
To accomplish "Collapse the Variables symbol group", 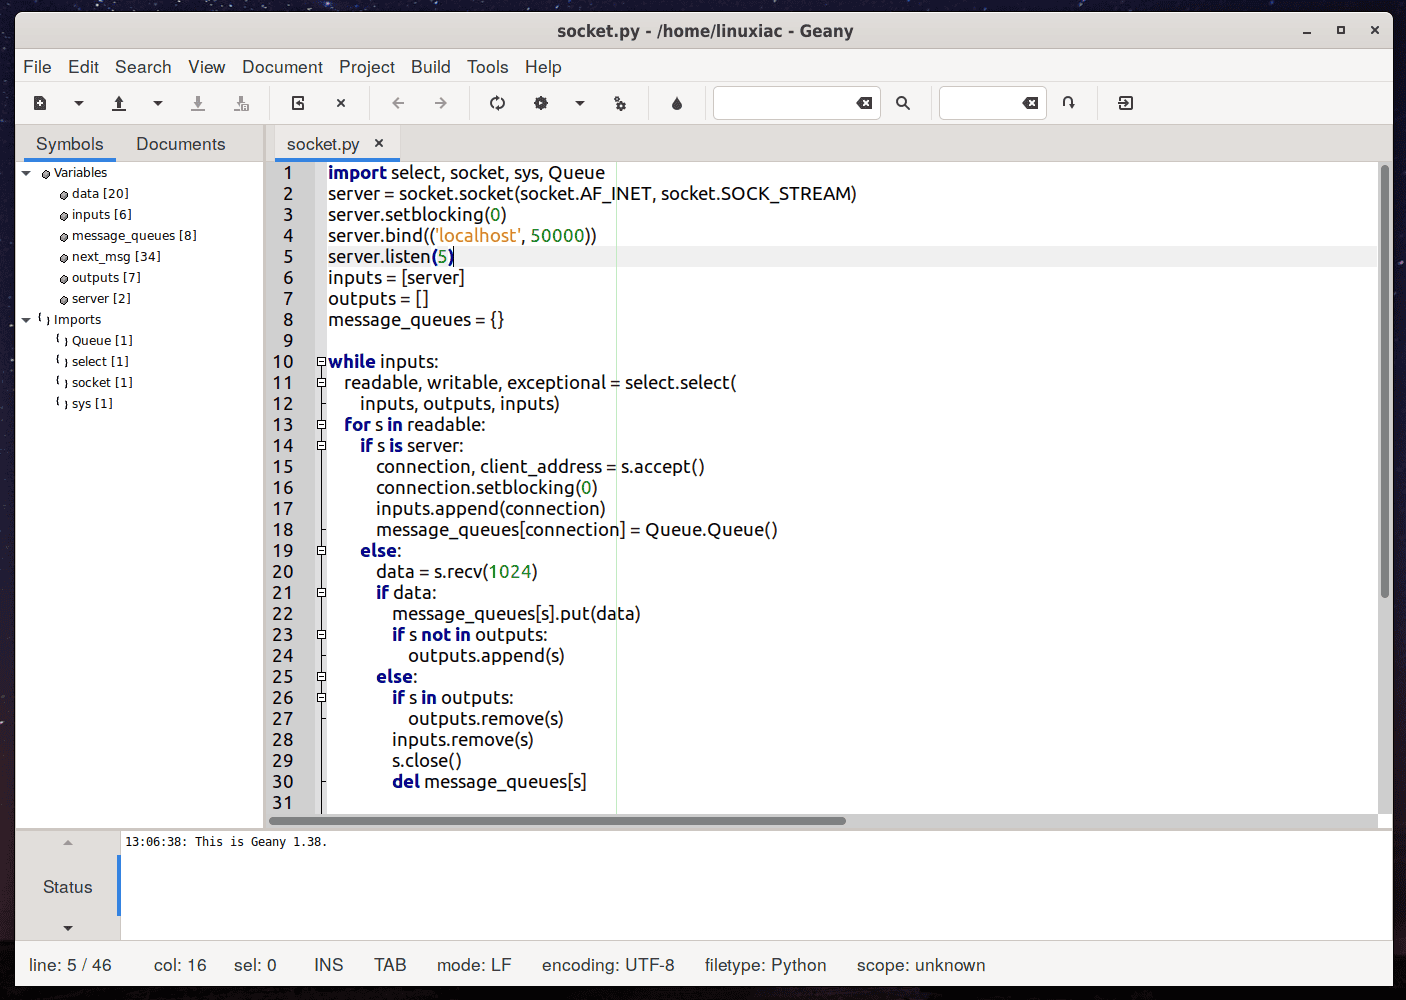I will coord(27,172).
